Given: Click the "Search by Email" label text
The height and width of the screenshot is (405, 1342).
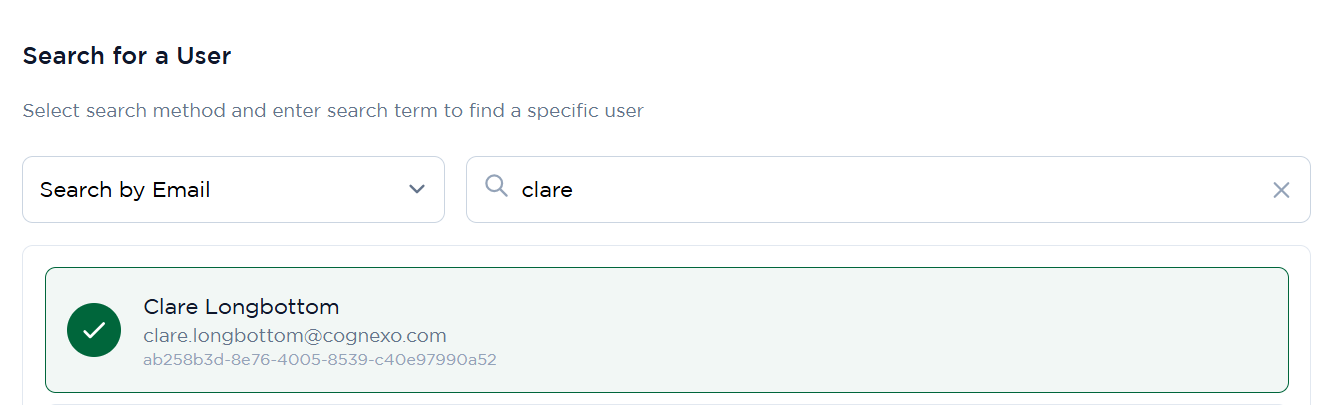Looking at the screenshot, I should click(x=125, y=190).
